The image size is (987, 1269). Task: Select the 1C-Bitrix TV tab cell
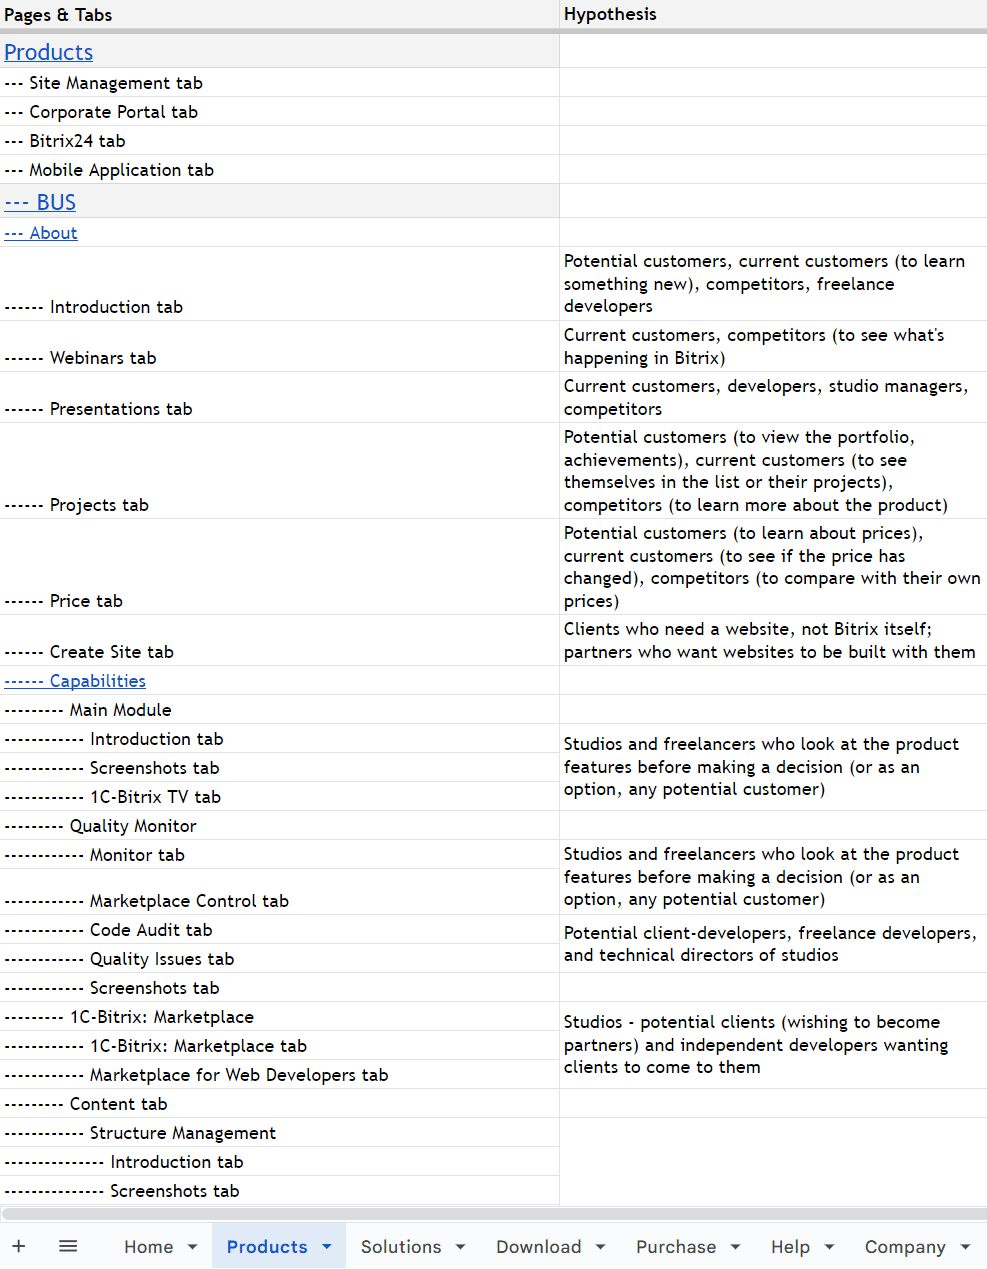(279, 797)
